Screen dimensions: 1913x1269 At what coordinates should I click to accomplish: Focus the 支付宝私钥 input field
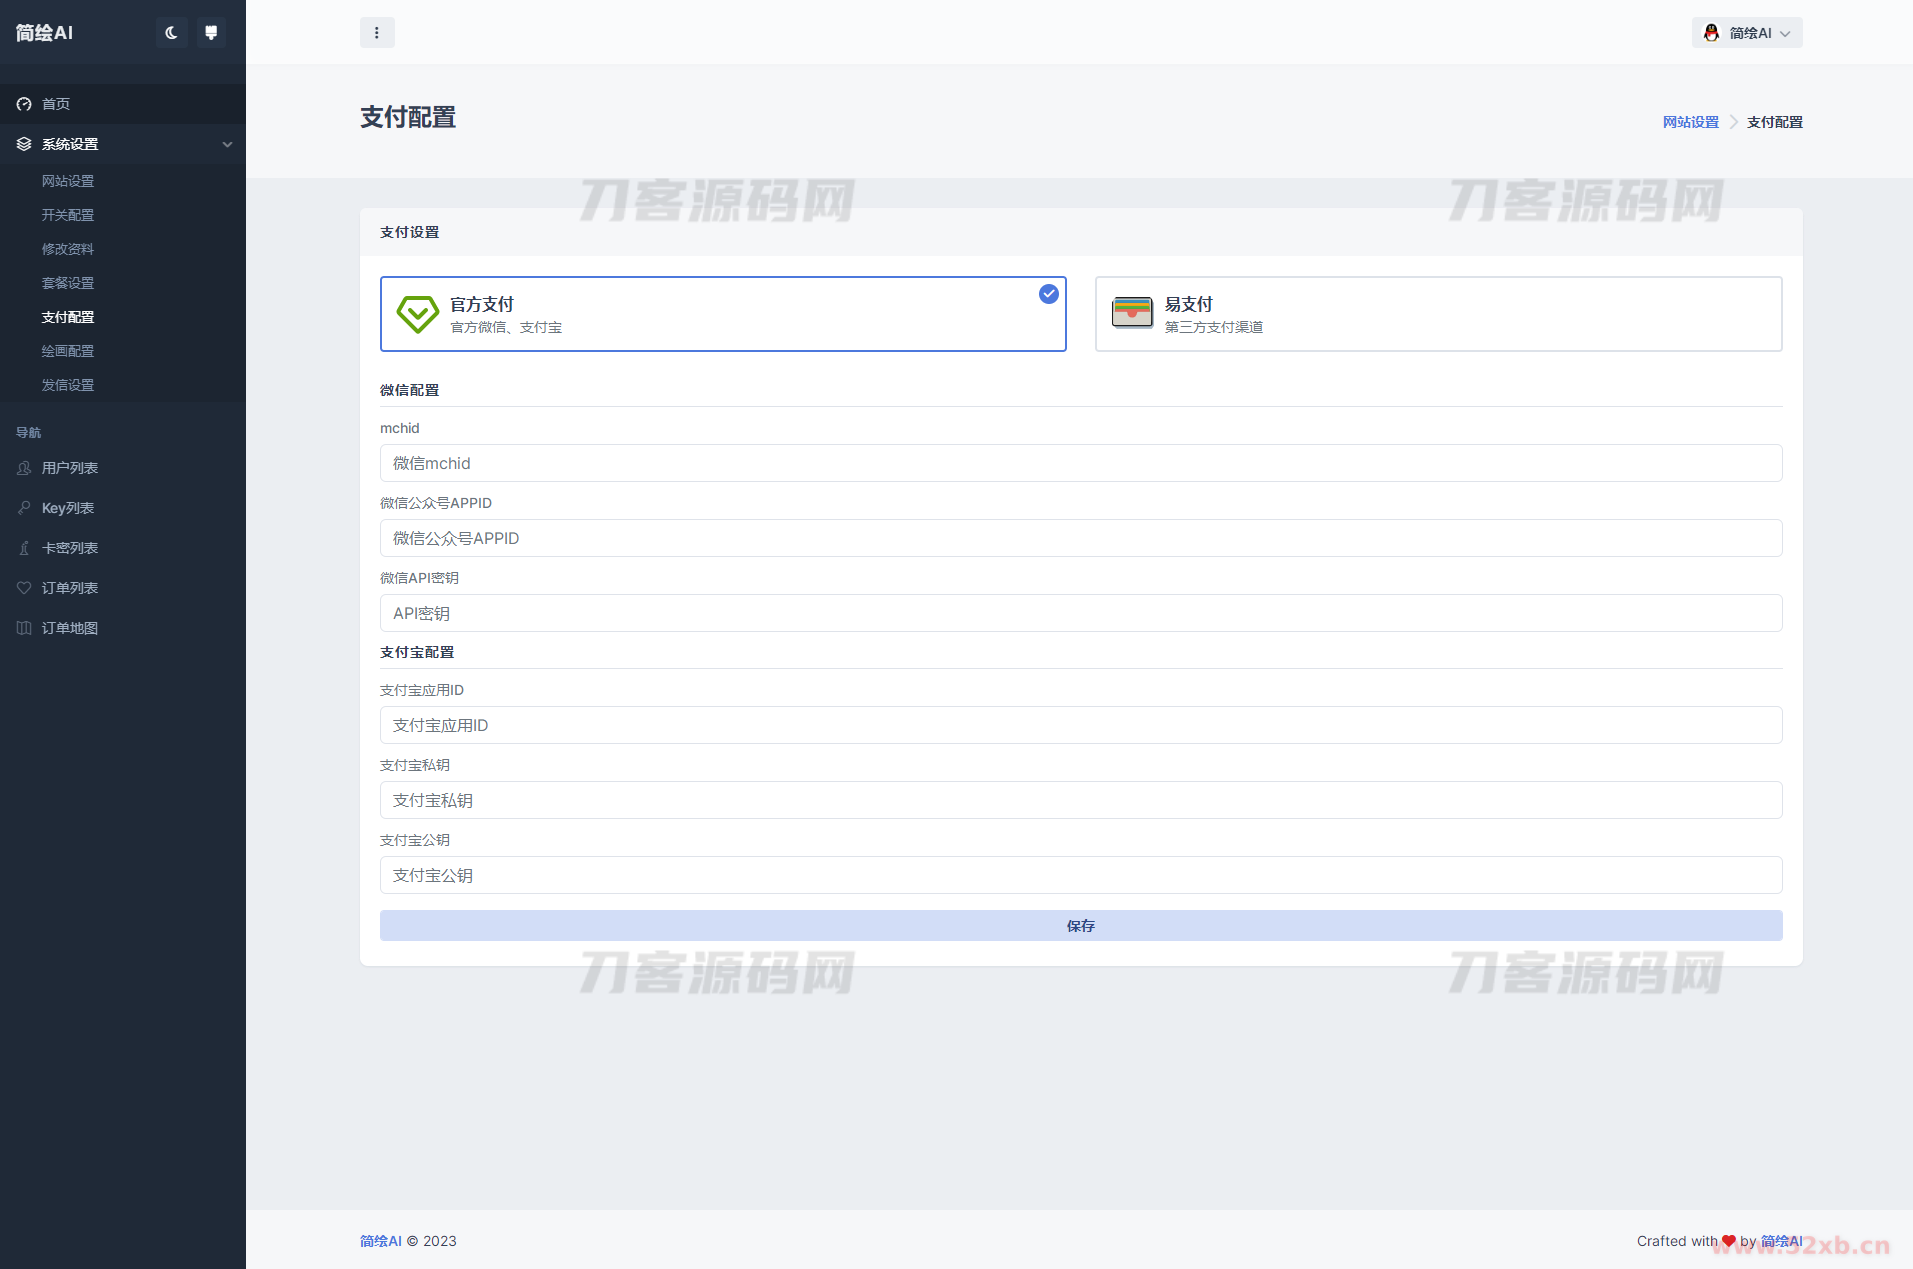click(1080, 800)
